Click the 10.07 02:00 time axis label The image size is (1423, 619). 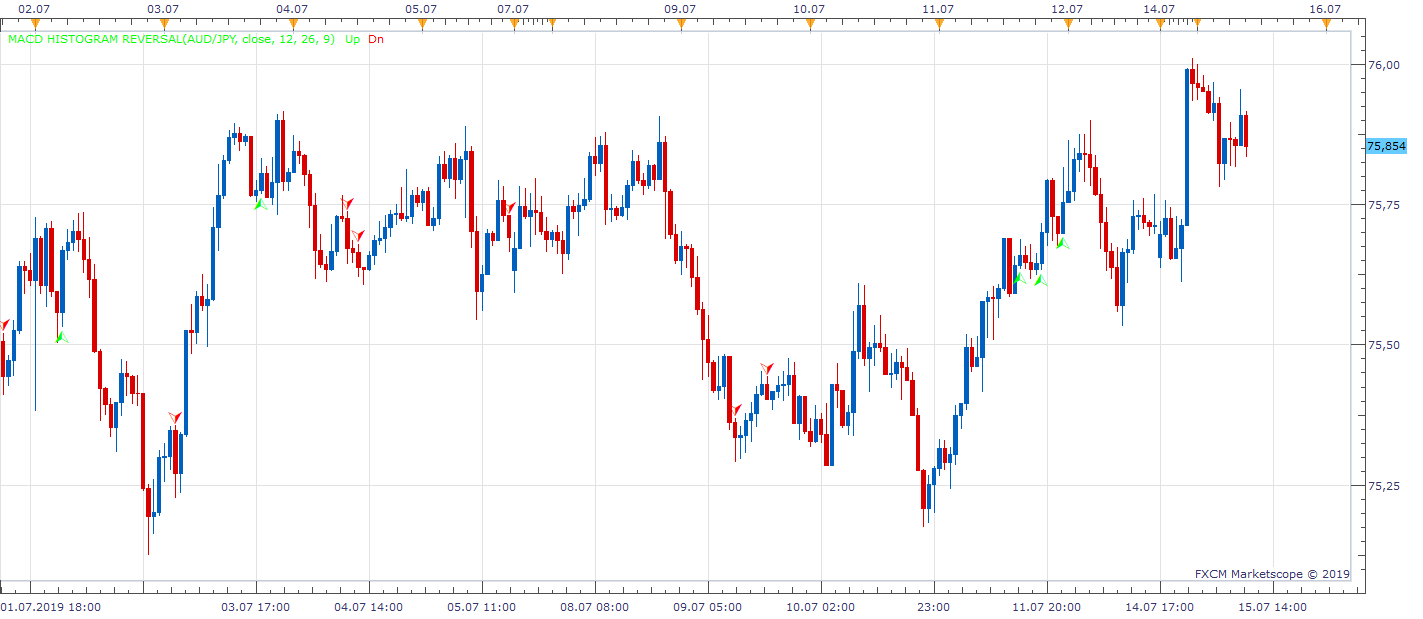pos(821,606)
